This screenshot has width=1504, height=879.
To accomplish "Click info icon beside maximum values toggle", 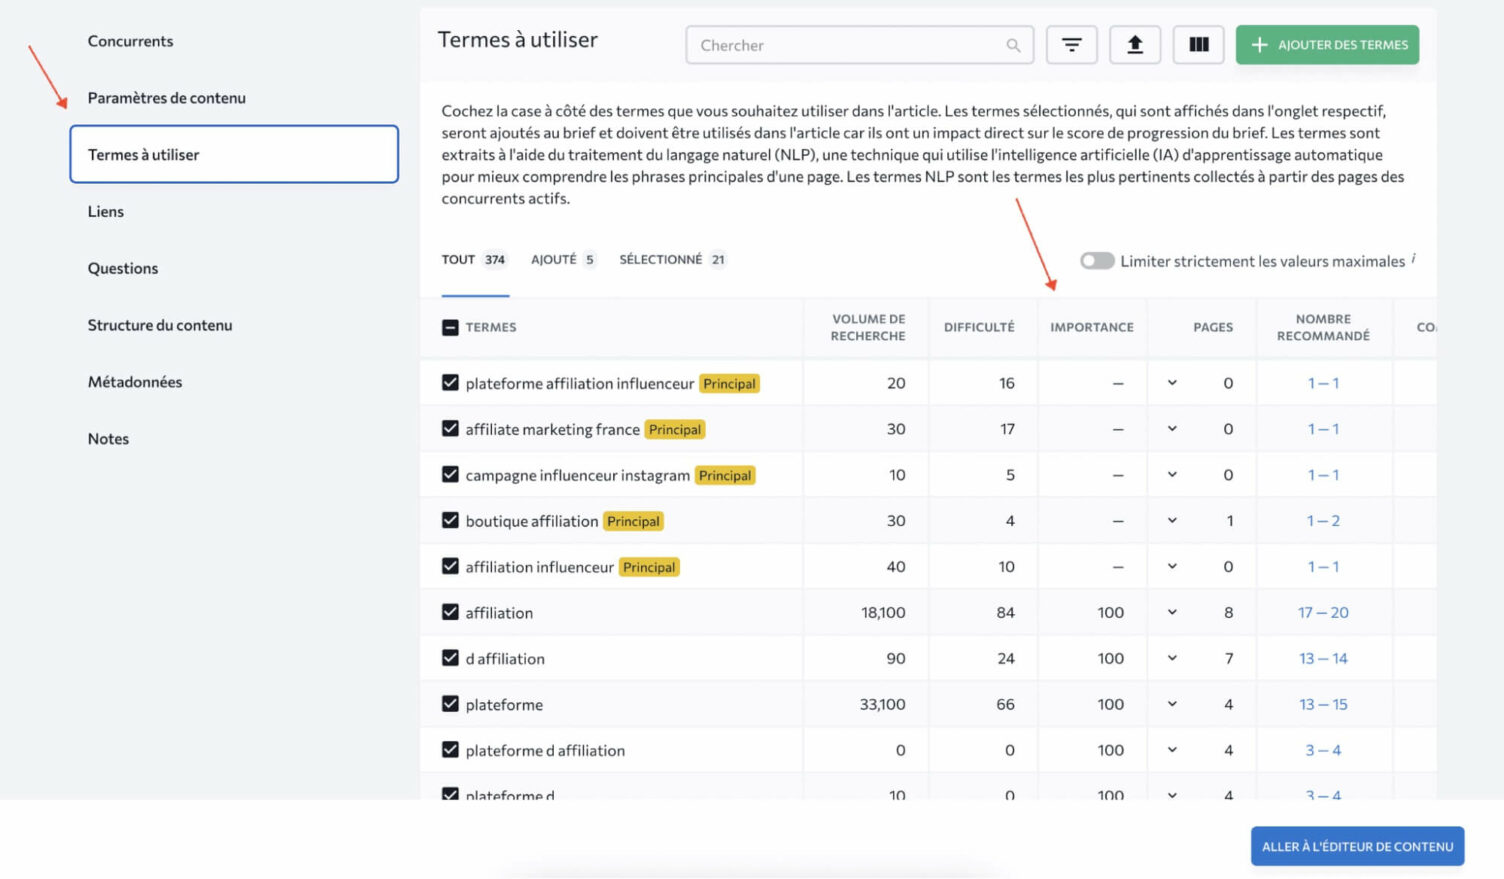I will click(1413, 259).
